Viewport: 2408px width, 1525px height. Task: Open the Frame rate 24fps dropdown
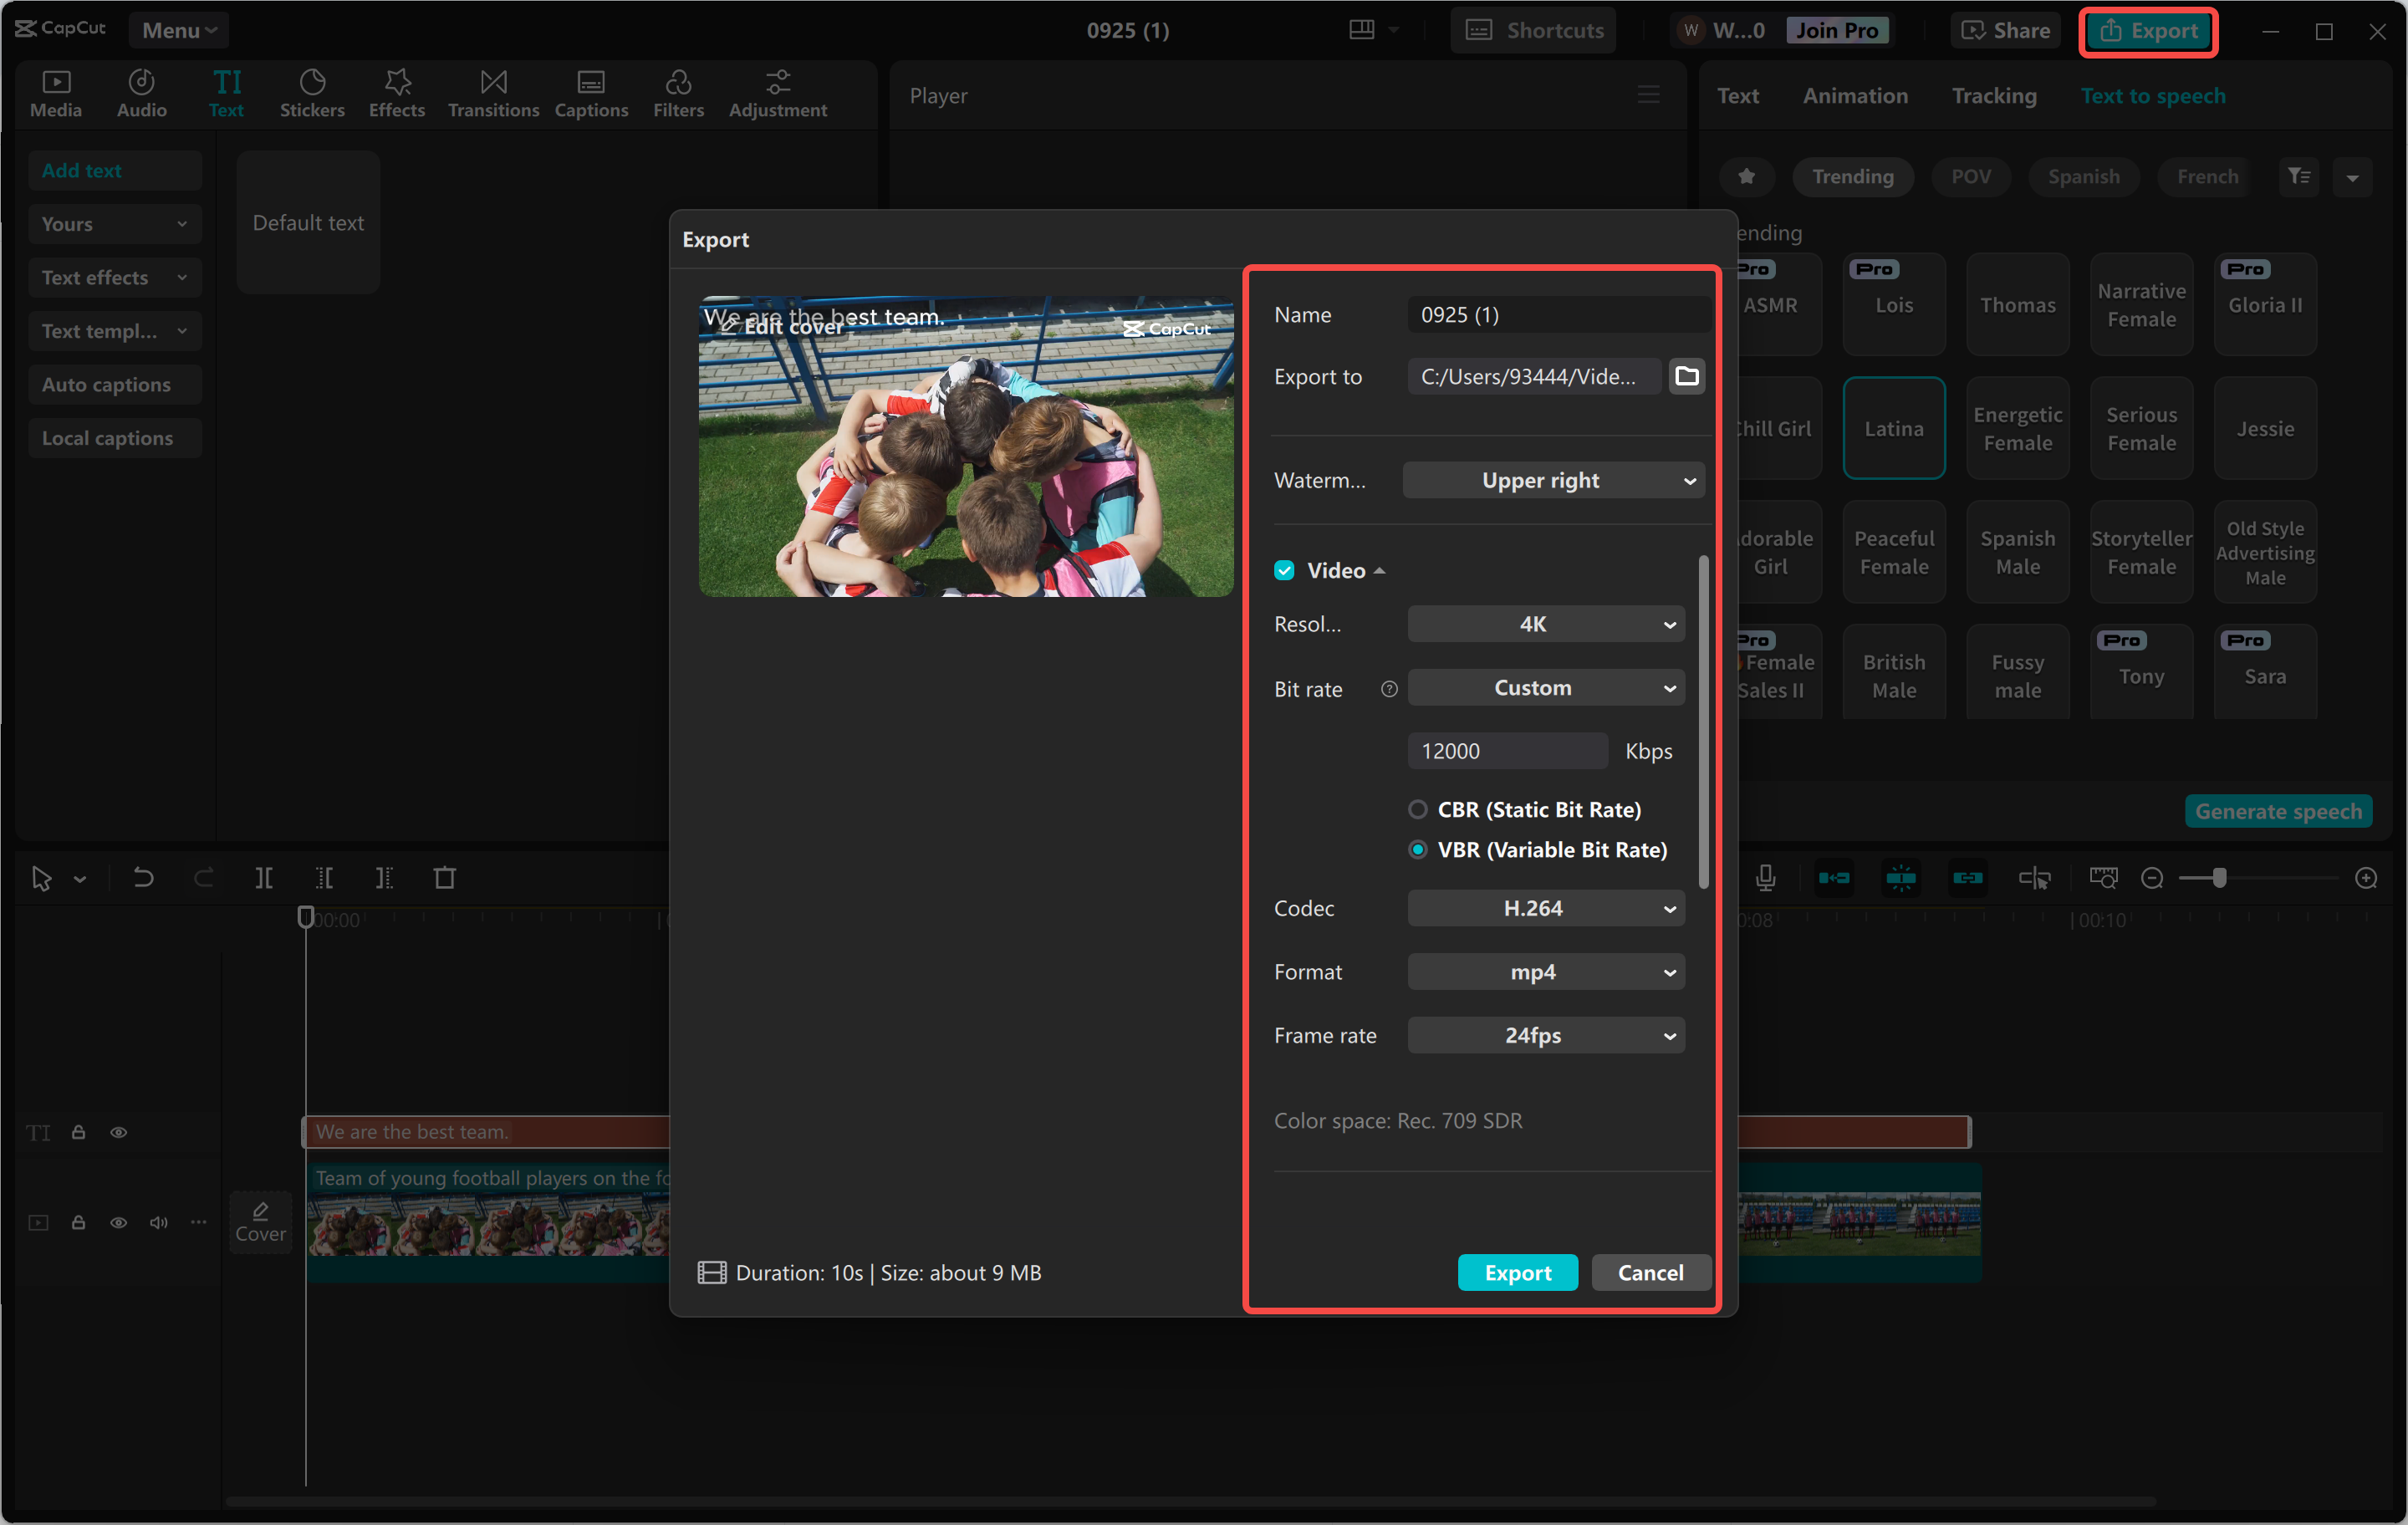click(1545, 1035)
